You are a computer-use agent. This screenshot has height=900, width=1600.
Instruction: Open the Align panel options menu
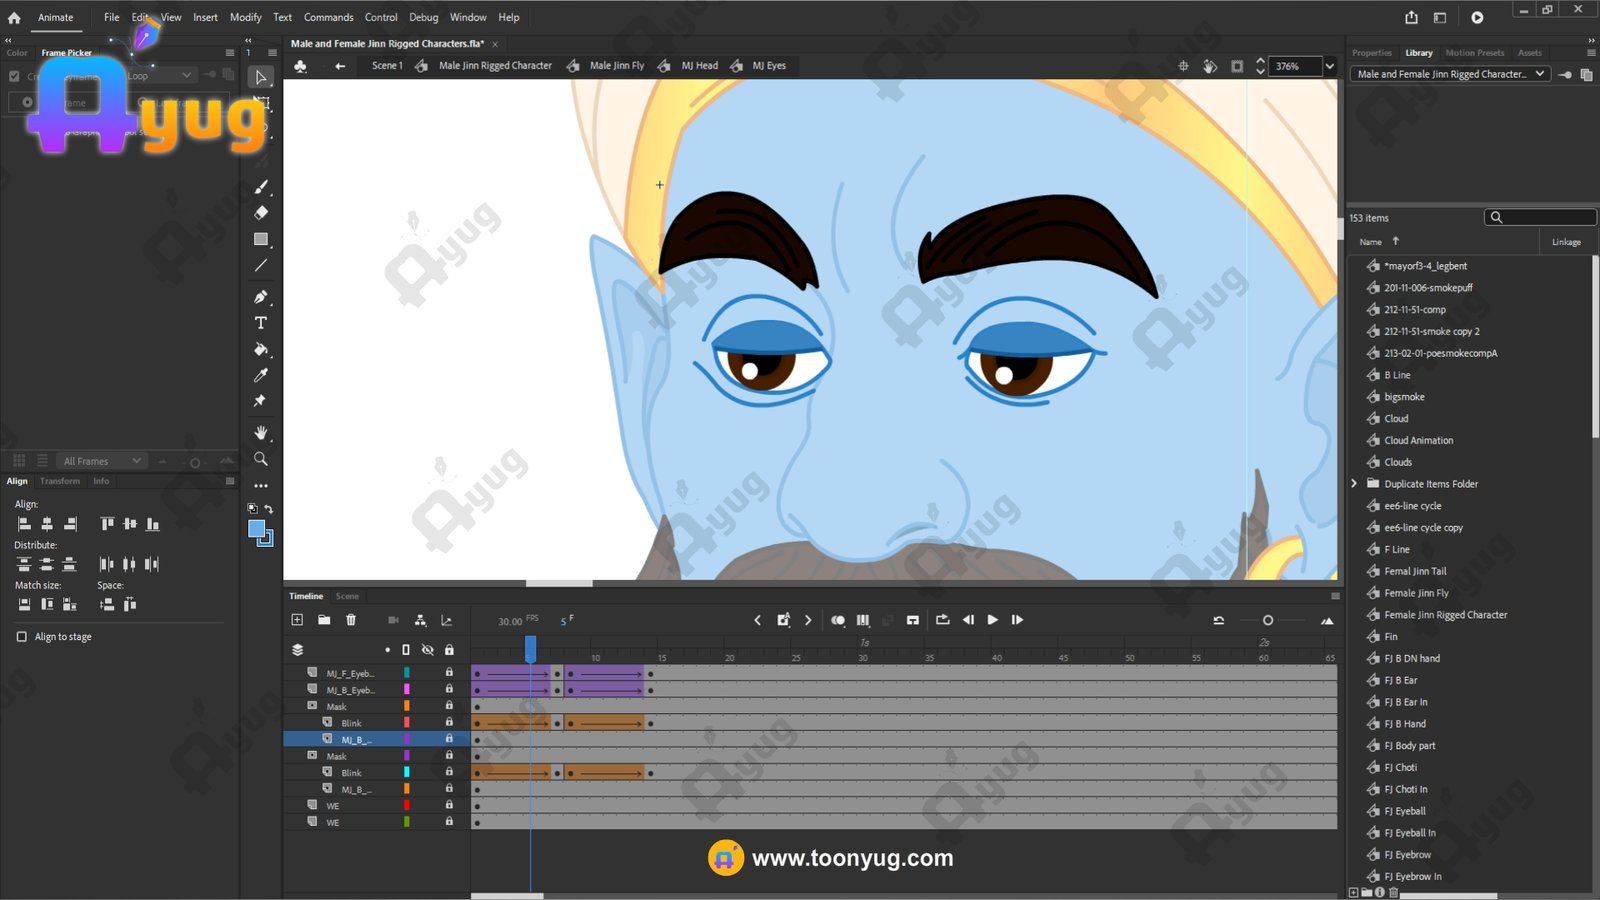(x=230, y=481)
